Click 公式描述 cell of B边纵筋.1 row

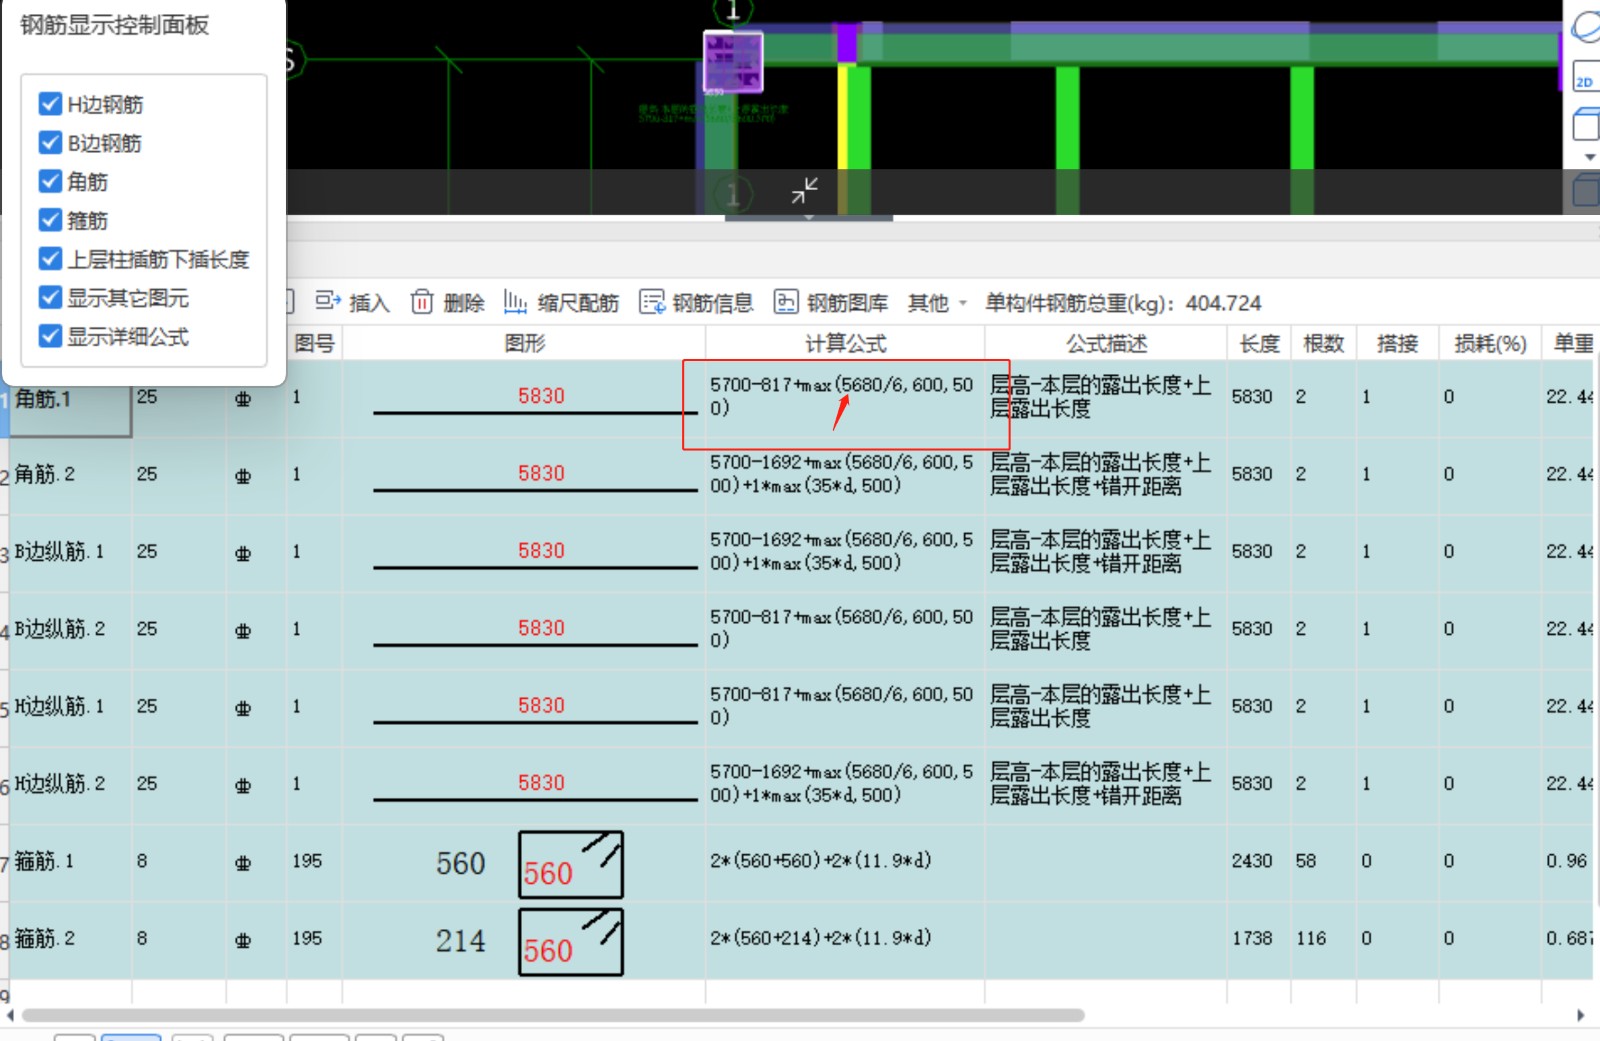pyautogui.click(x=1106, y=552)
